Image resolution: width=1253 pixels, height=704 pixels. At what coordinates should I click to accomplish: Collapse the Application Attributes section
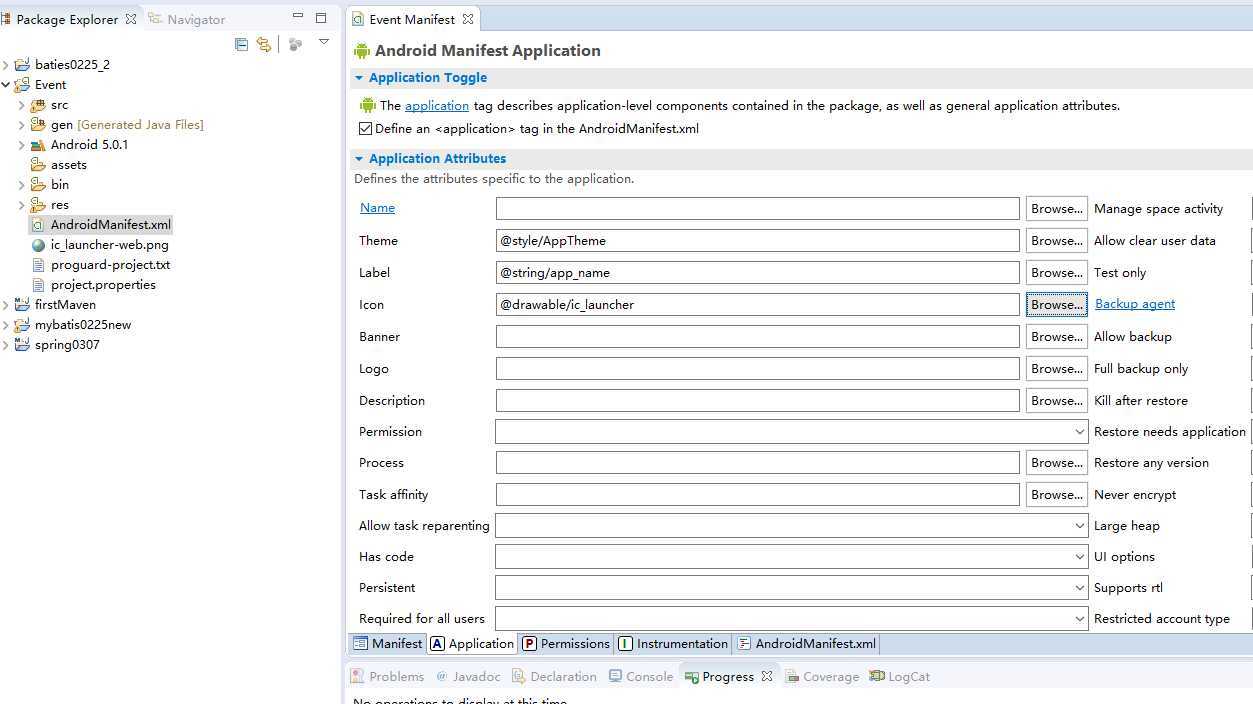(359, 159)
